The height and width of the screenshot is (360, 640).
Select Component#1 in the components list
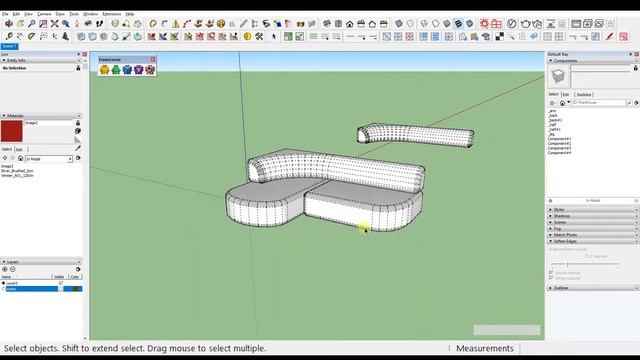click(559, 139)
